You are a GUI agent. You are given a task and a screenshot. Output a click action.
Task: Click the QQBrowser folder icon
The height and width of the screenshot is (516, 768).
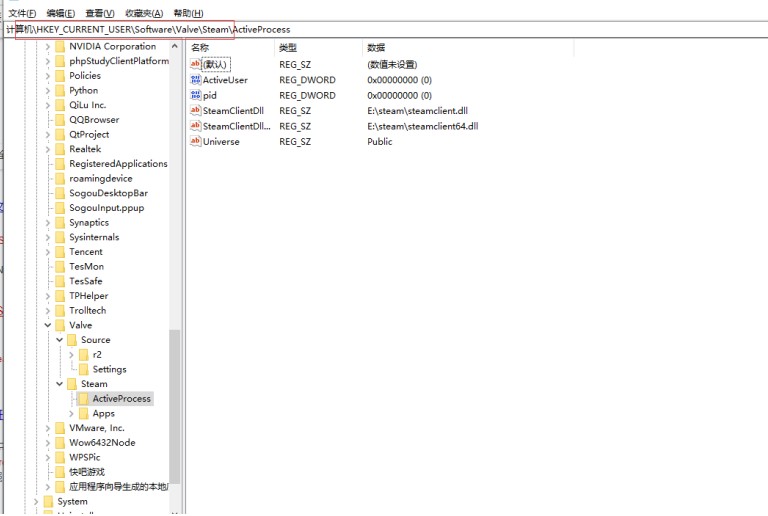(60, 120)
